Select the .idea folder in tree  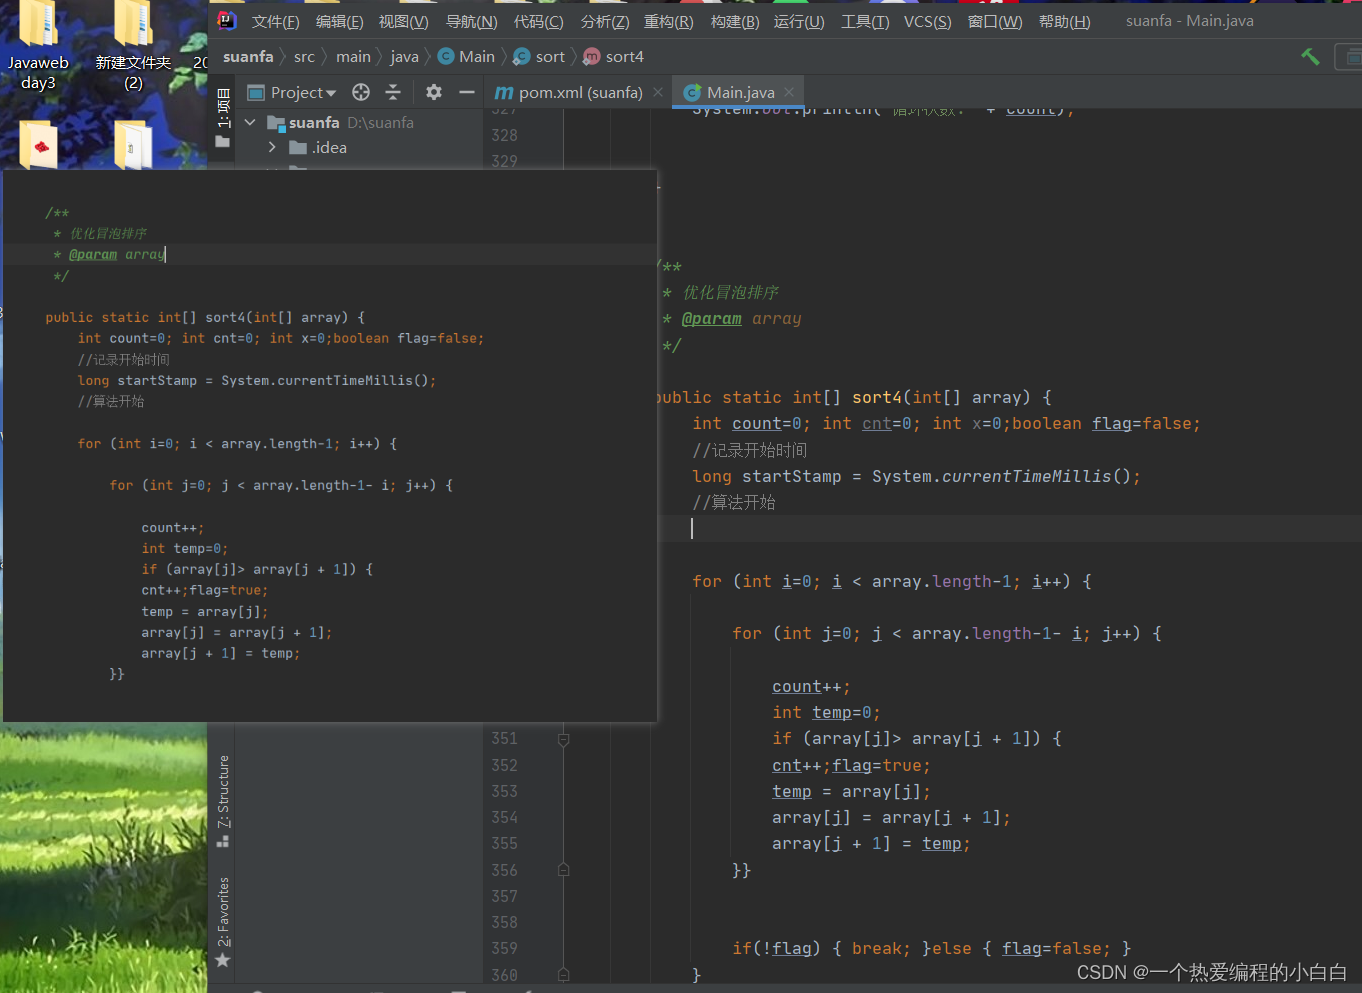click(x=318, y=147)
